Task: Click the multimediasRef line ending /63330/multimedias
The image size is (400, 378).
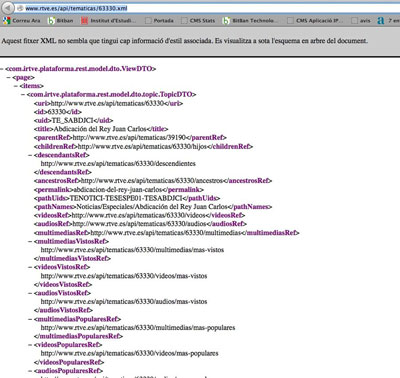Action: tap(166, 233)
